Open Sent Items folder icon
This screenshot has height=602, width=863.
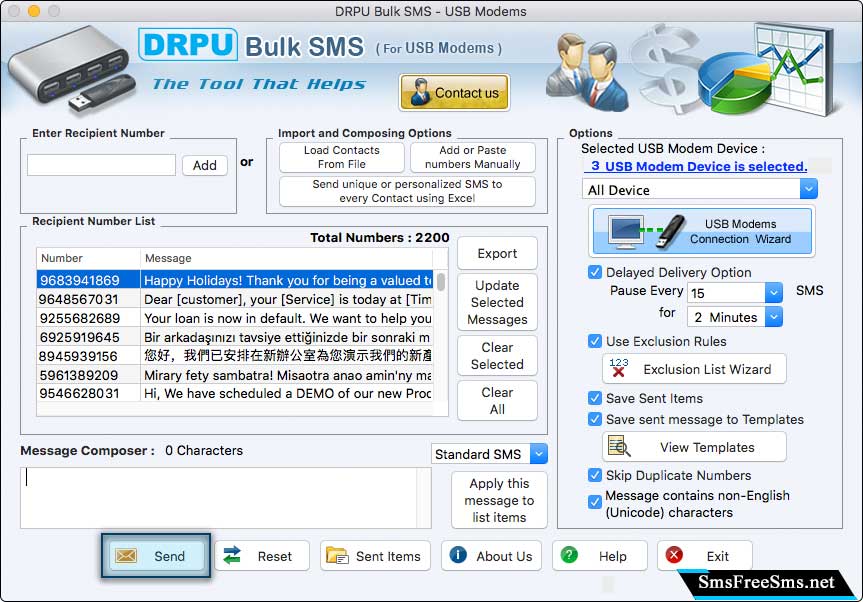coord(337,556)
